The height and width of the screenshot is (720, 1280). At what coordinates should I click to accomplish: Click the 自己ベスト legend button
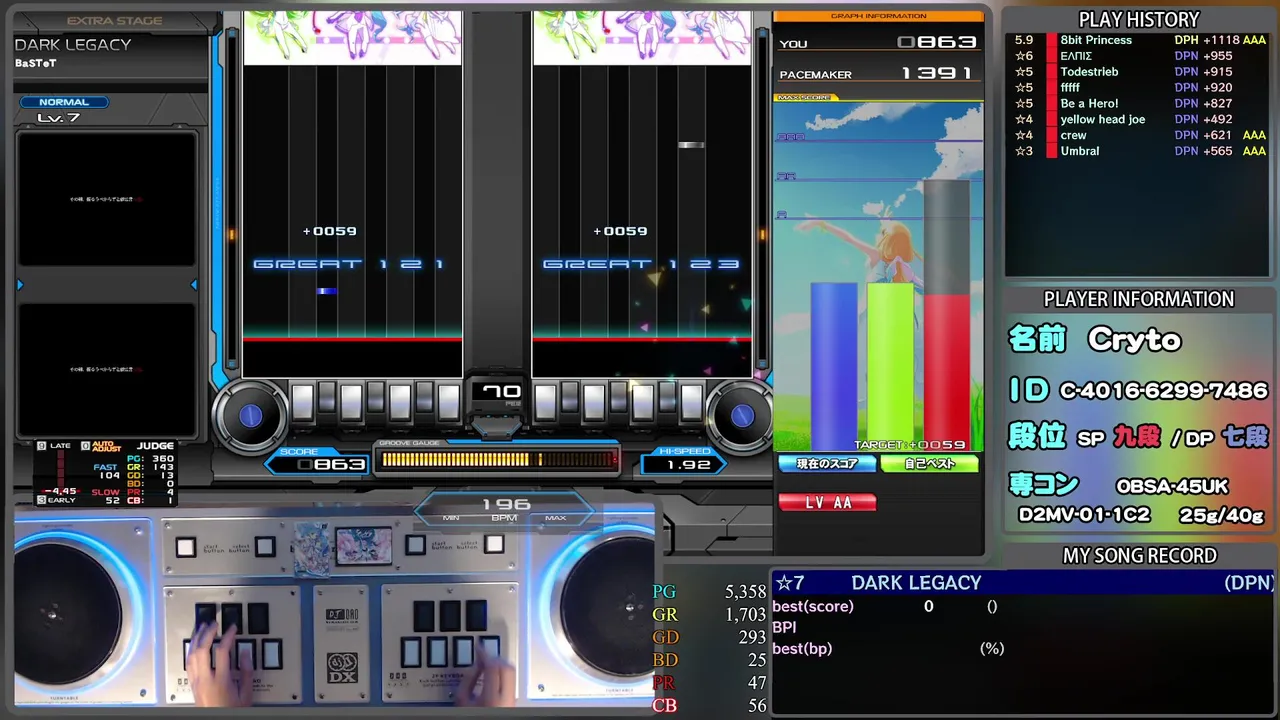[930, 464]
